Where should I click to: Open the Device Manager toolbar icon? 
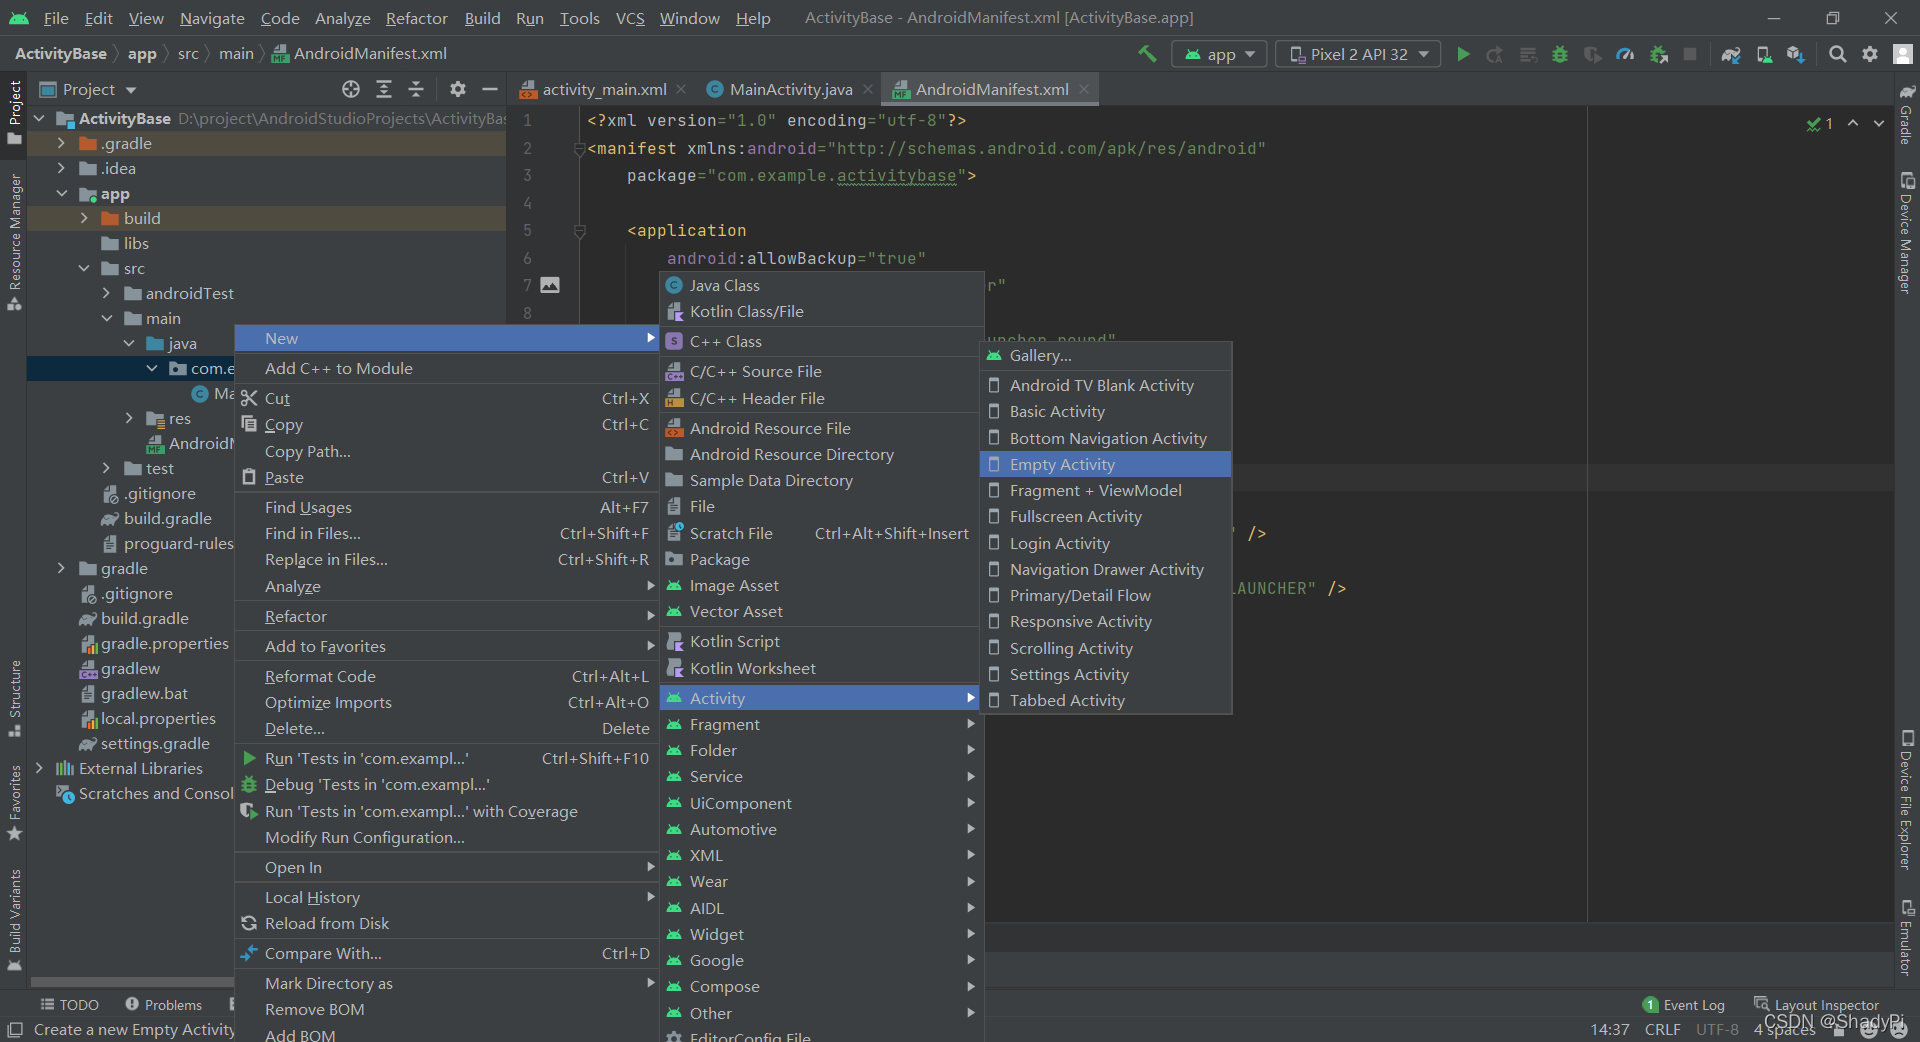(1764, 54)
